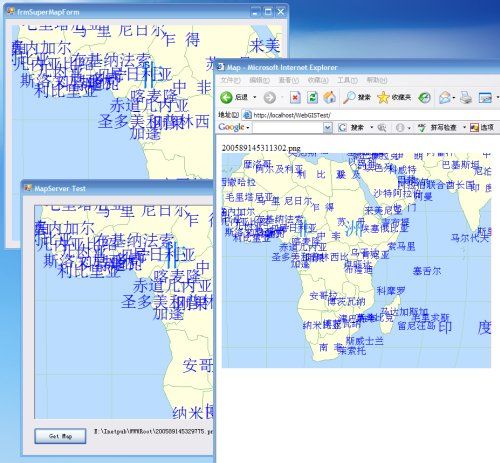Click the greyed highlight icon on Google toolbar

pyautogui.click(x=382, y=127)
